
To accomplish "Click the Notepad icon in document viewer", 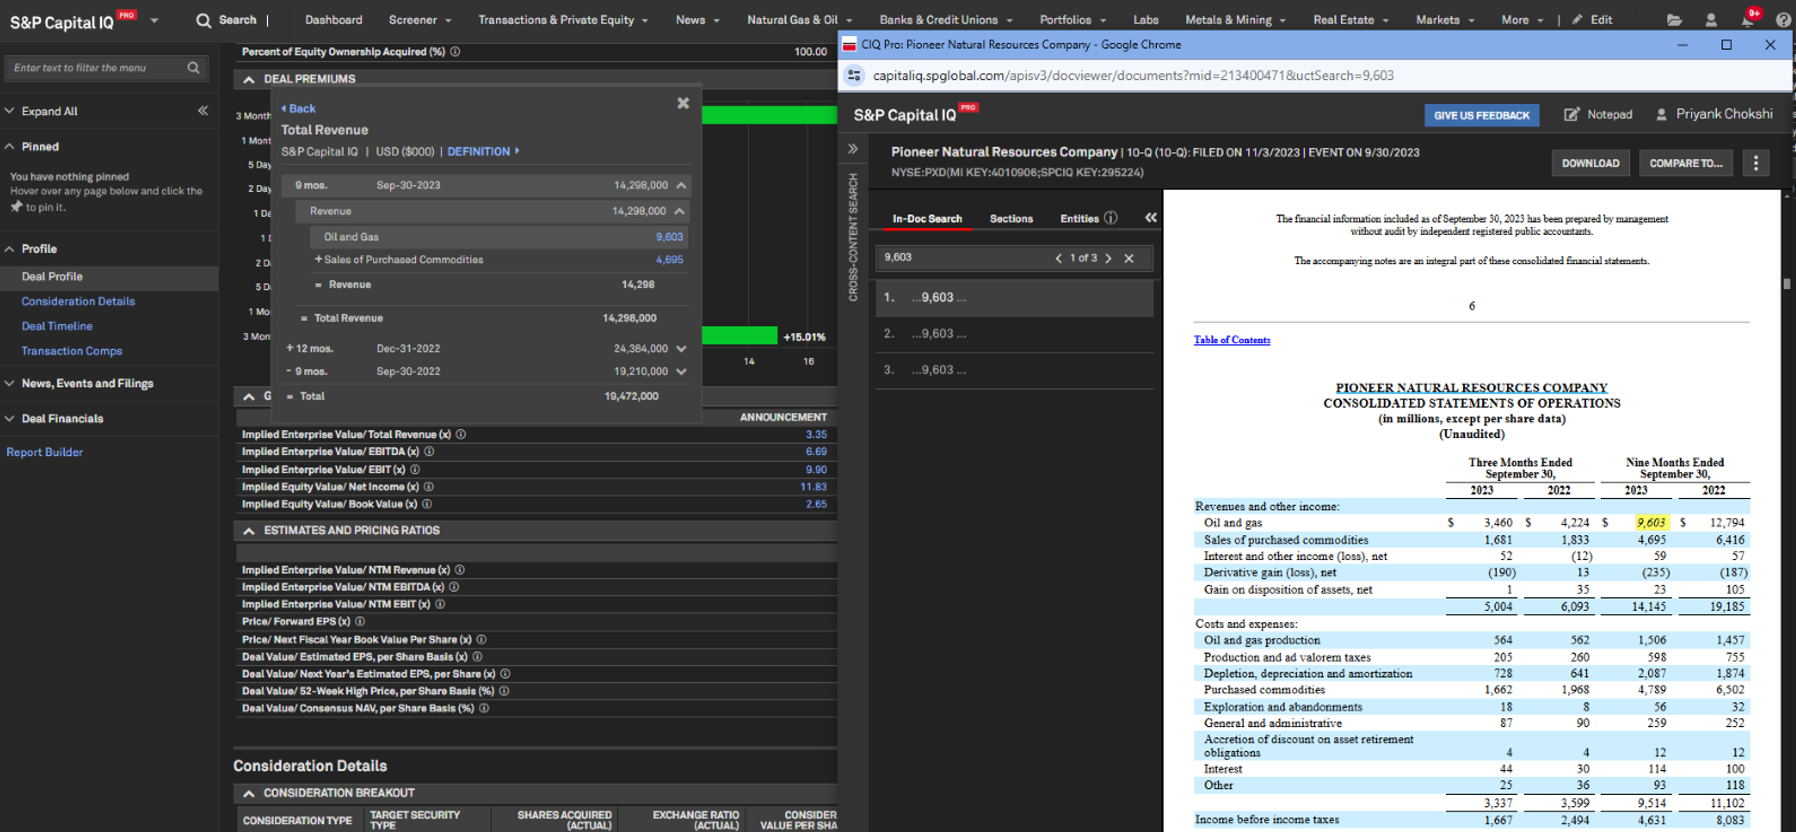I will pyautogui.click(x=1572, y=115).
